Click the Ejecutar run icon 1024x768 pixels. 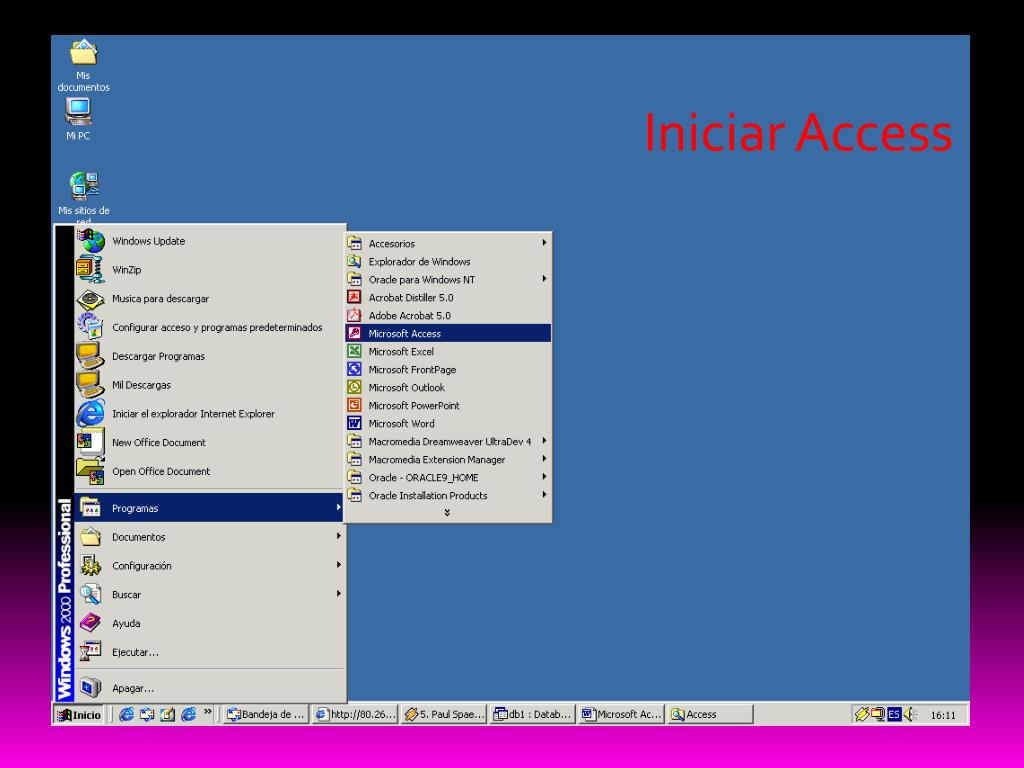click(90, 651)
